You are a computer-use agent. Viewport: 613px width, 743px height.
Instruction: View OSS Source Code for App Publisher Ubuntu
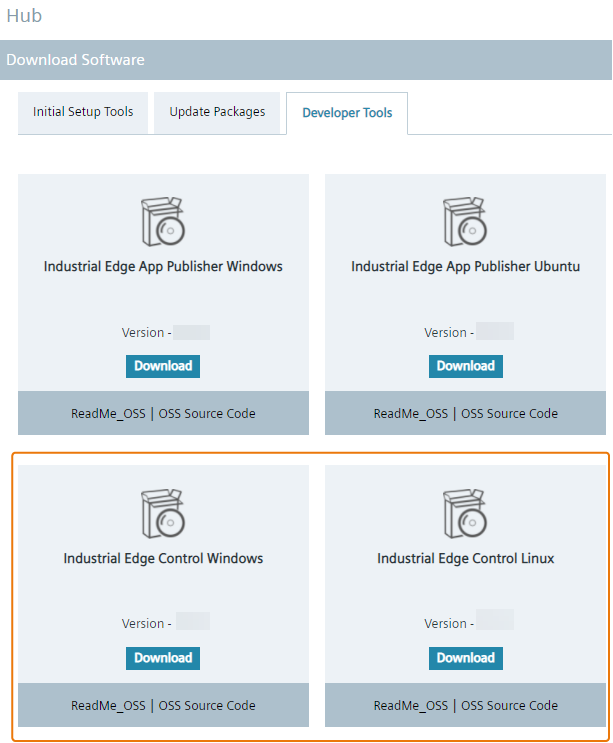(509, 413)
